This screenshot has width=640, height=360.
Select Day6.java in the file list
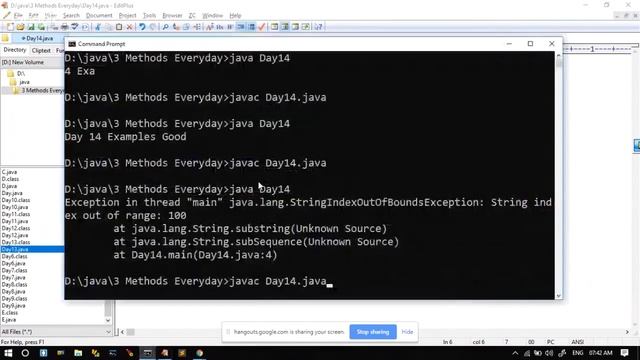coord(13,264)
